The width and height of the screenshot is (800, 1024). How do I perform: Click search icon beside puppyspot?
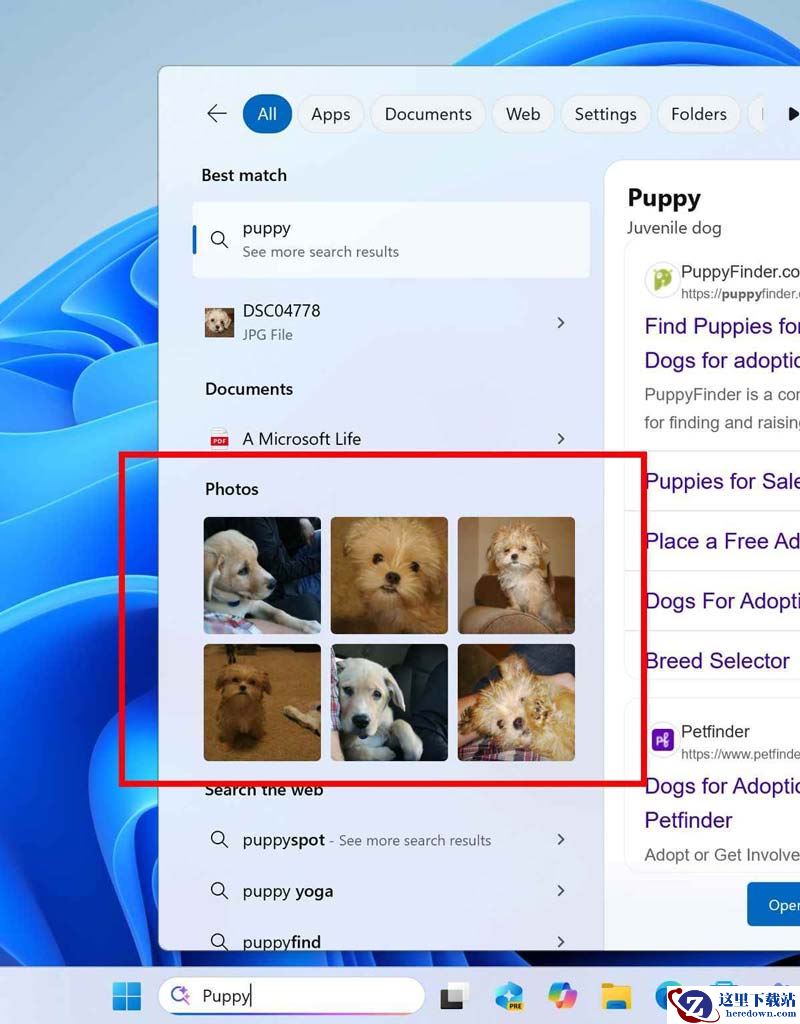pos(219,839)
